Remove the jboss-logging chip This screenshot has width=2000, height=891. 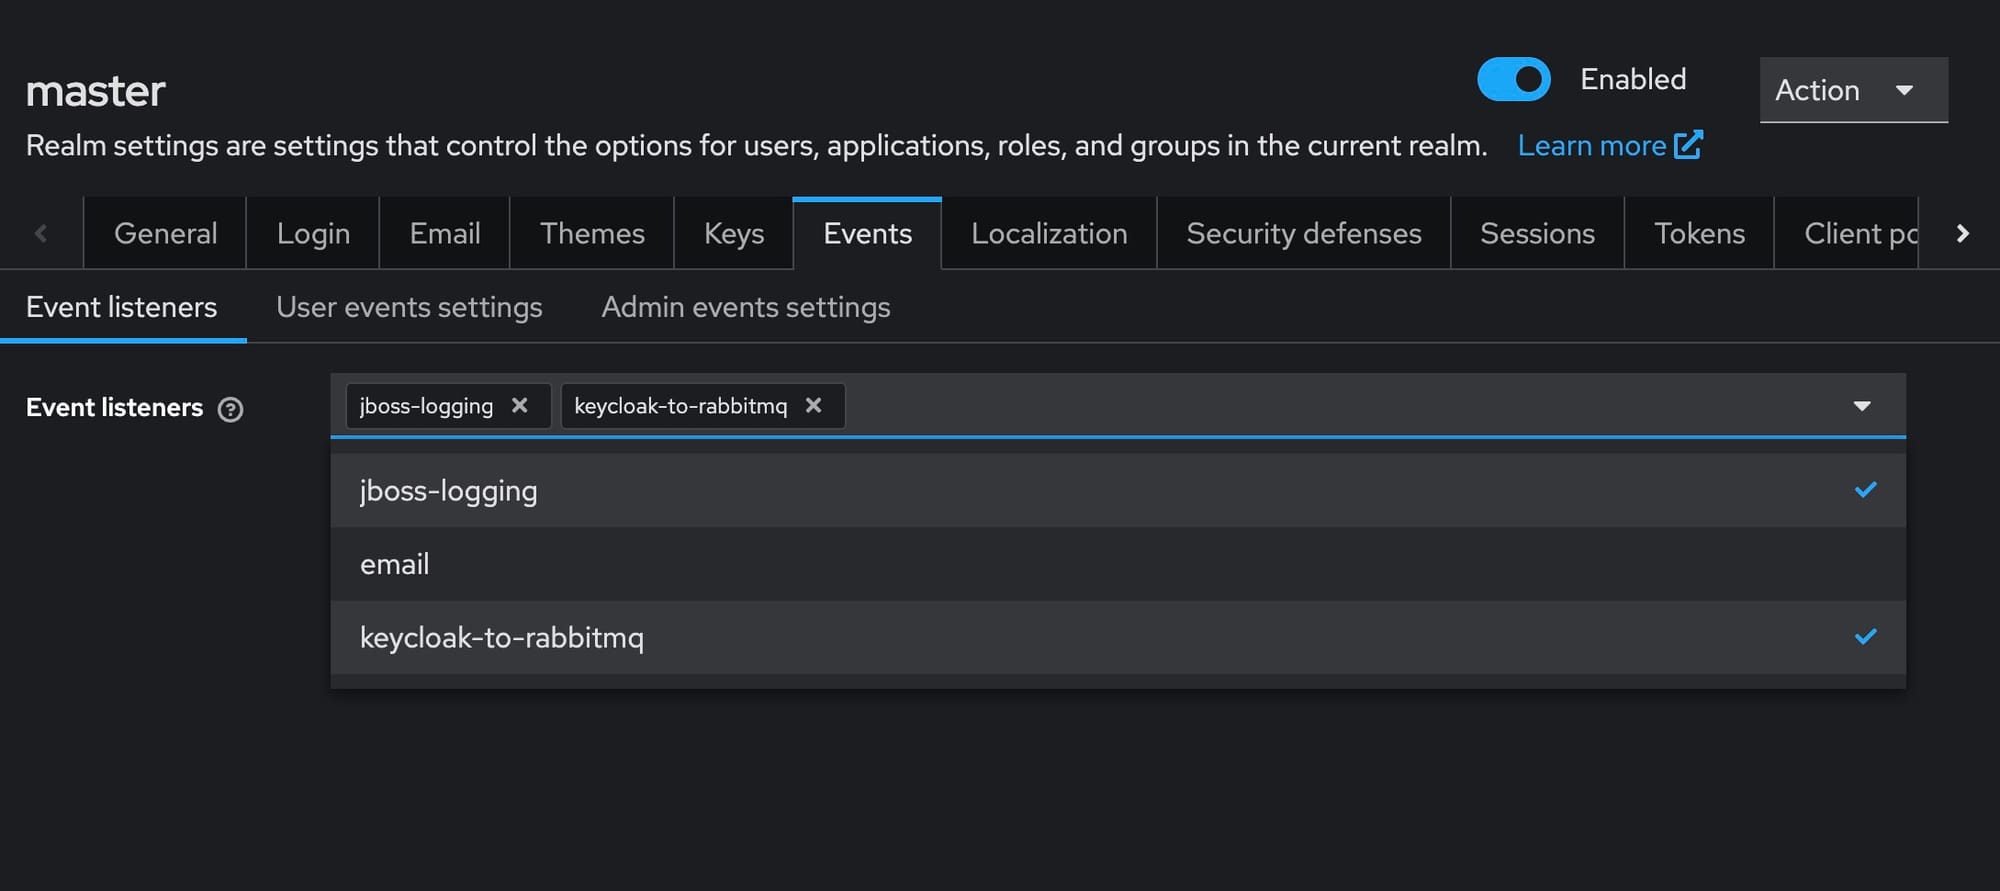click(x=520, y=405)
